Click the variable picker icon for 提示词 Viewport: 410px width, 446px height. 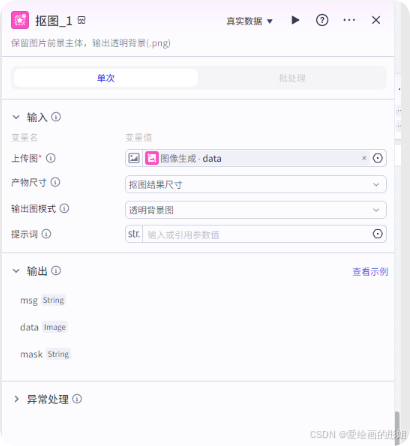(x=377, y=234)
